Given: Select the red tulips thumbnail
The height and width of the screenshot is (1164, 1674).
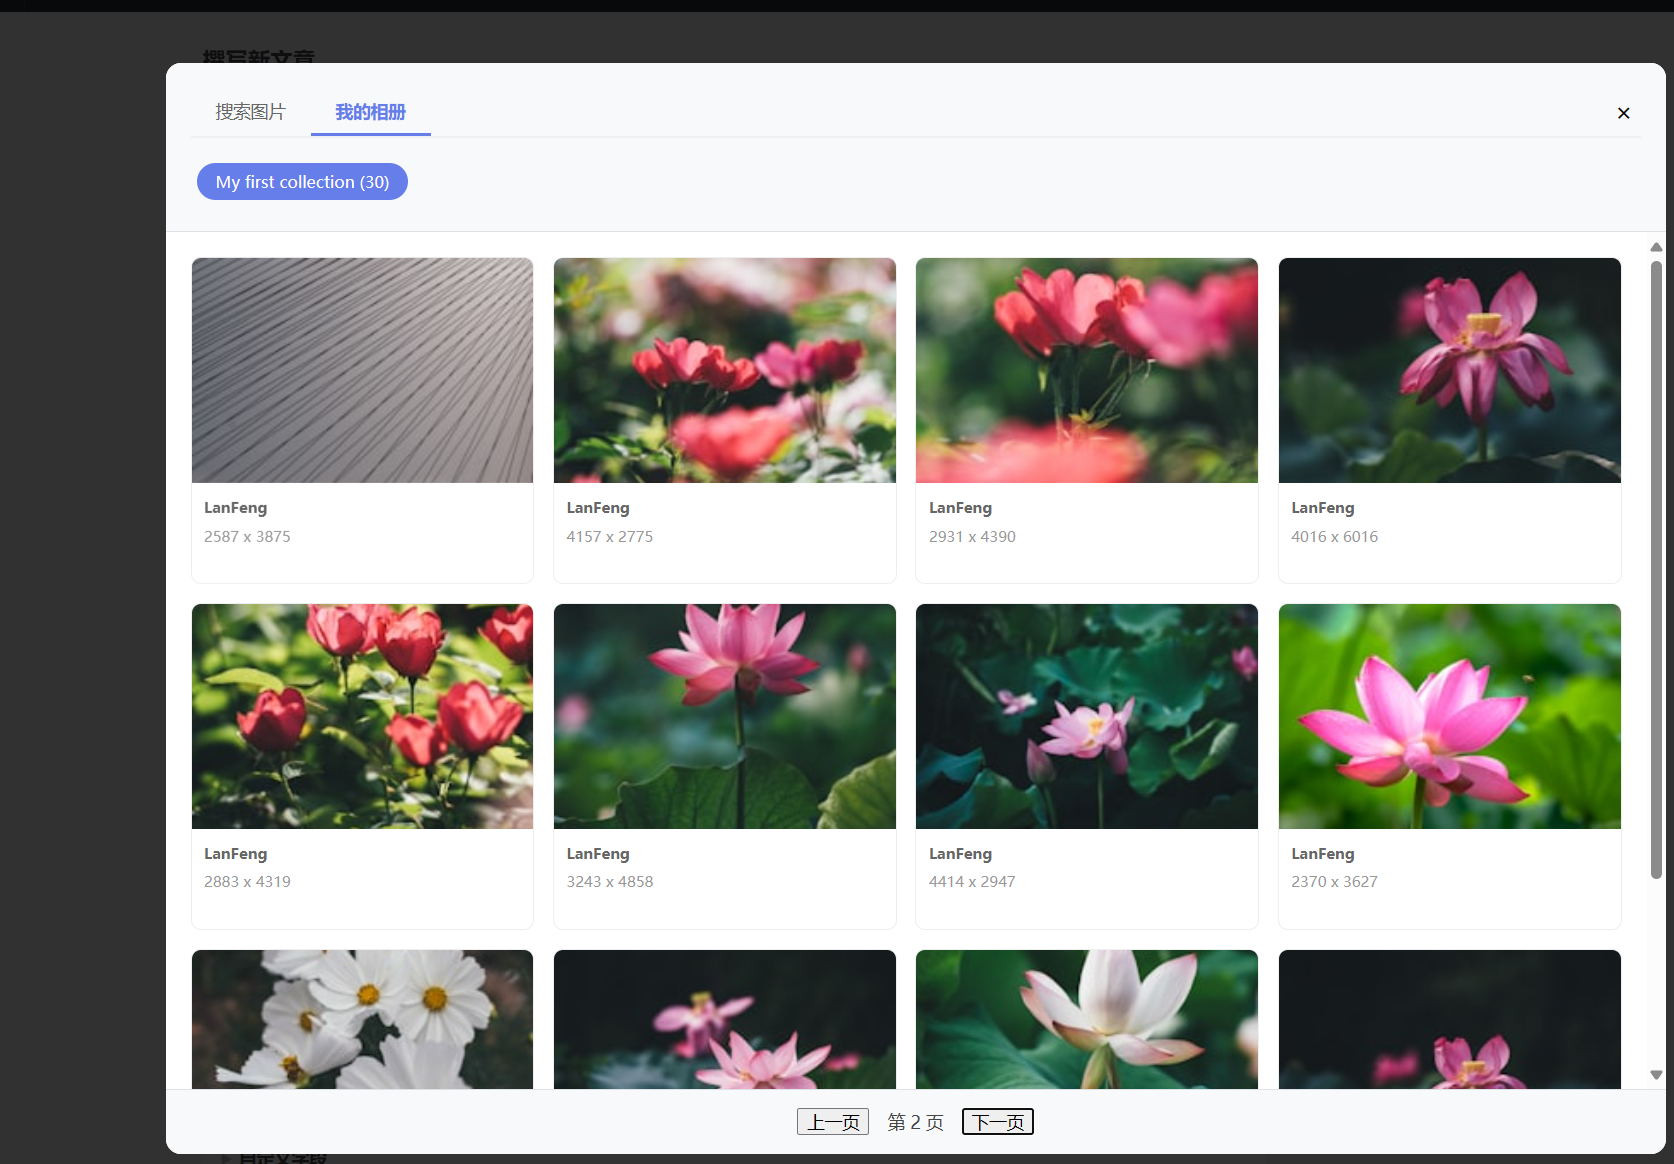Looking at the screenshot, I should point(362,716).
